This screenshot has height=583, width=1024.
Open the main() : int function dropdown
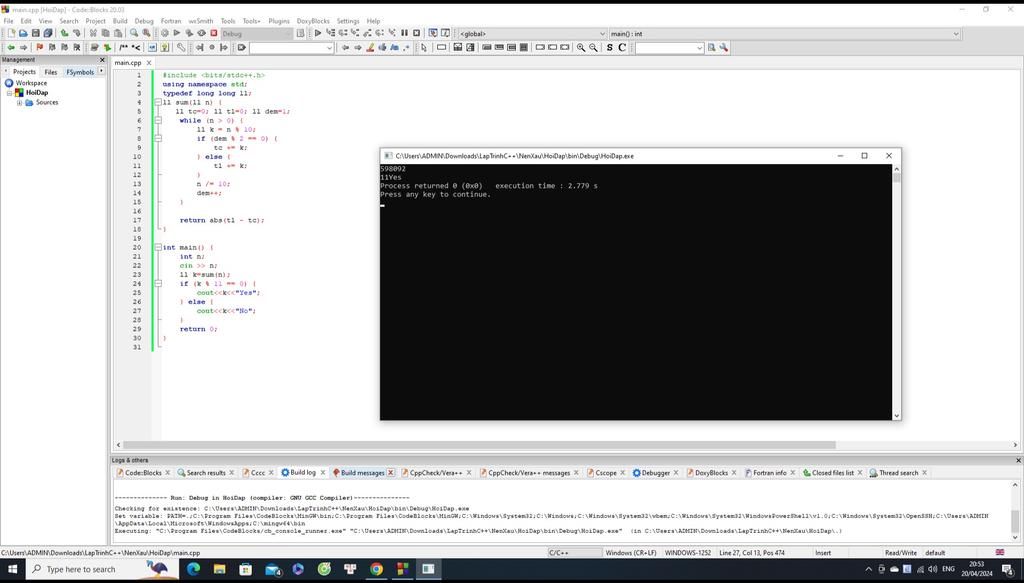pyautogui.click(x=784, y=34)
